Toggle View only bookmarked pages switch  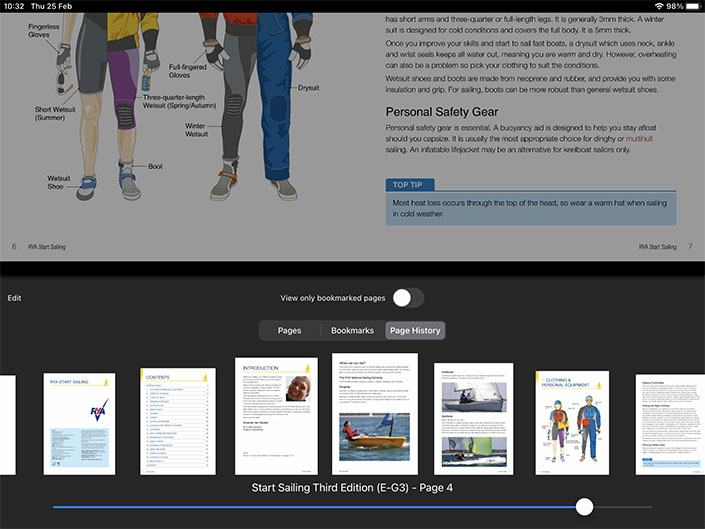tap(408, 298)
